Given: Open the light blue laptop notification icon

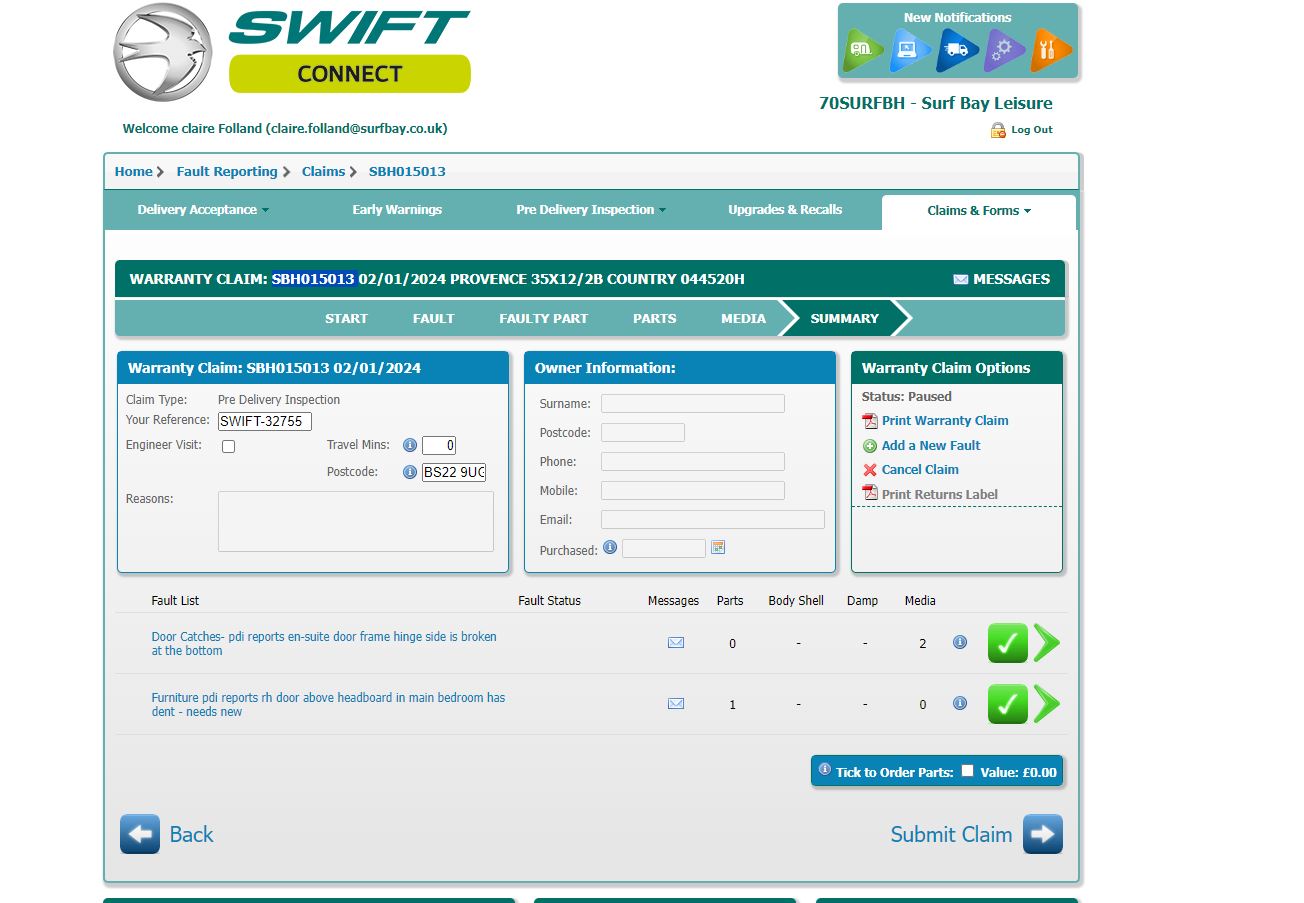Looking at the screenshot, I should coord(908,50).
